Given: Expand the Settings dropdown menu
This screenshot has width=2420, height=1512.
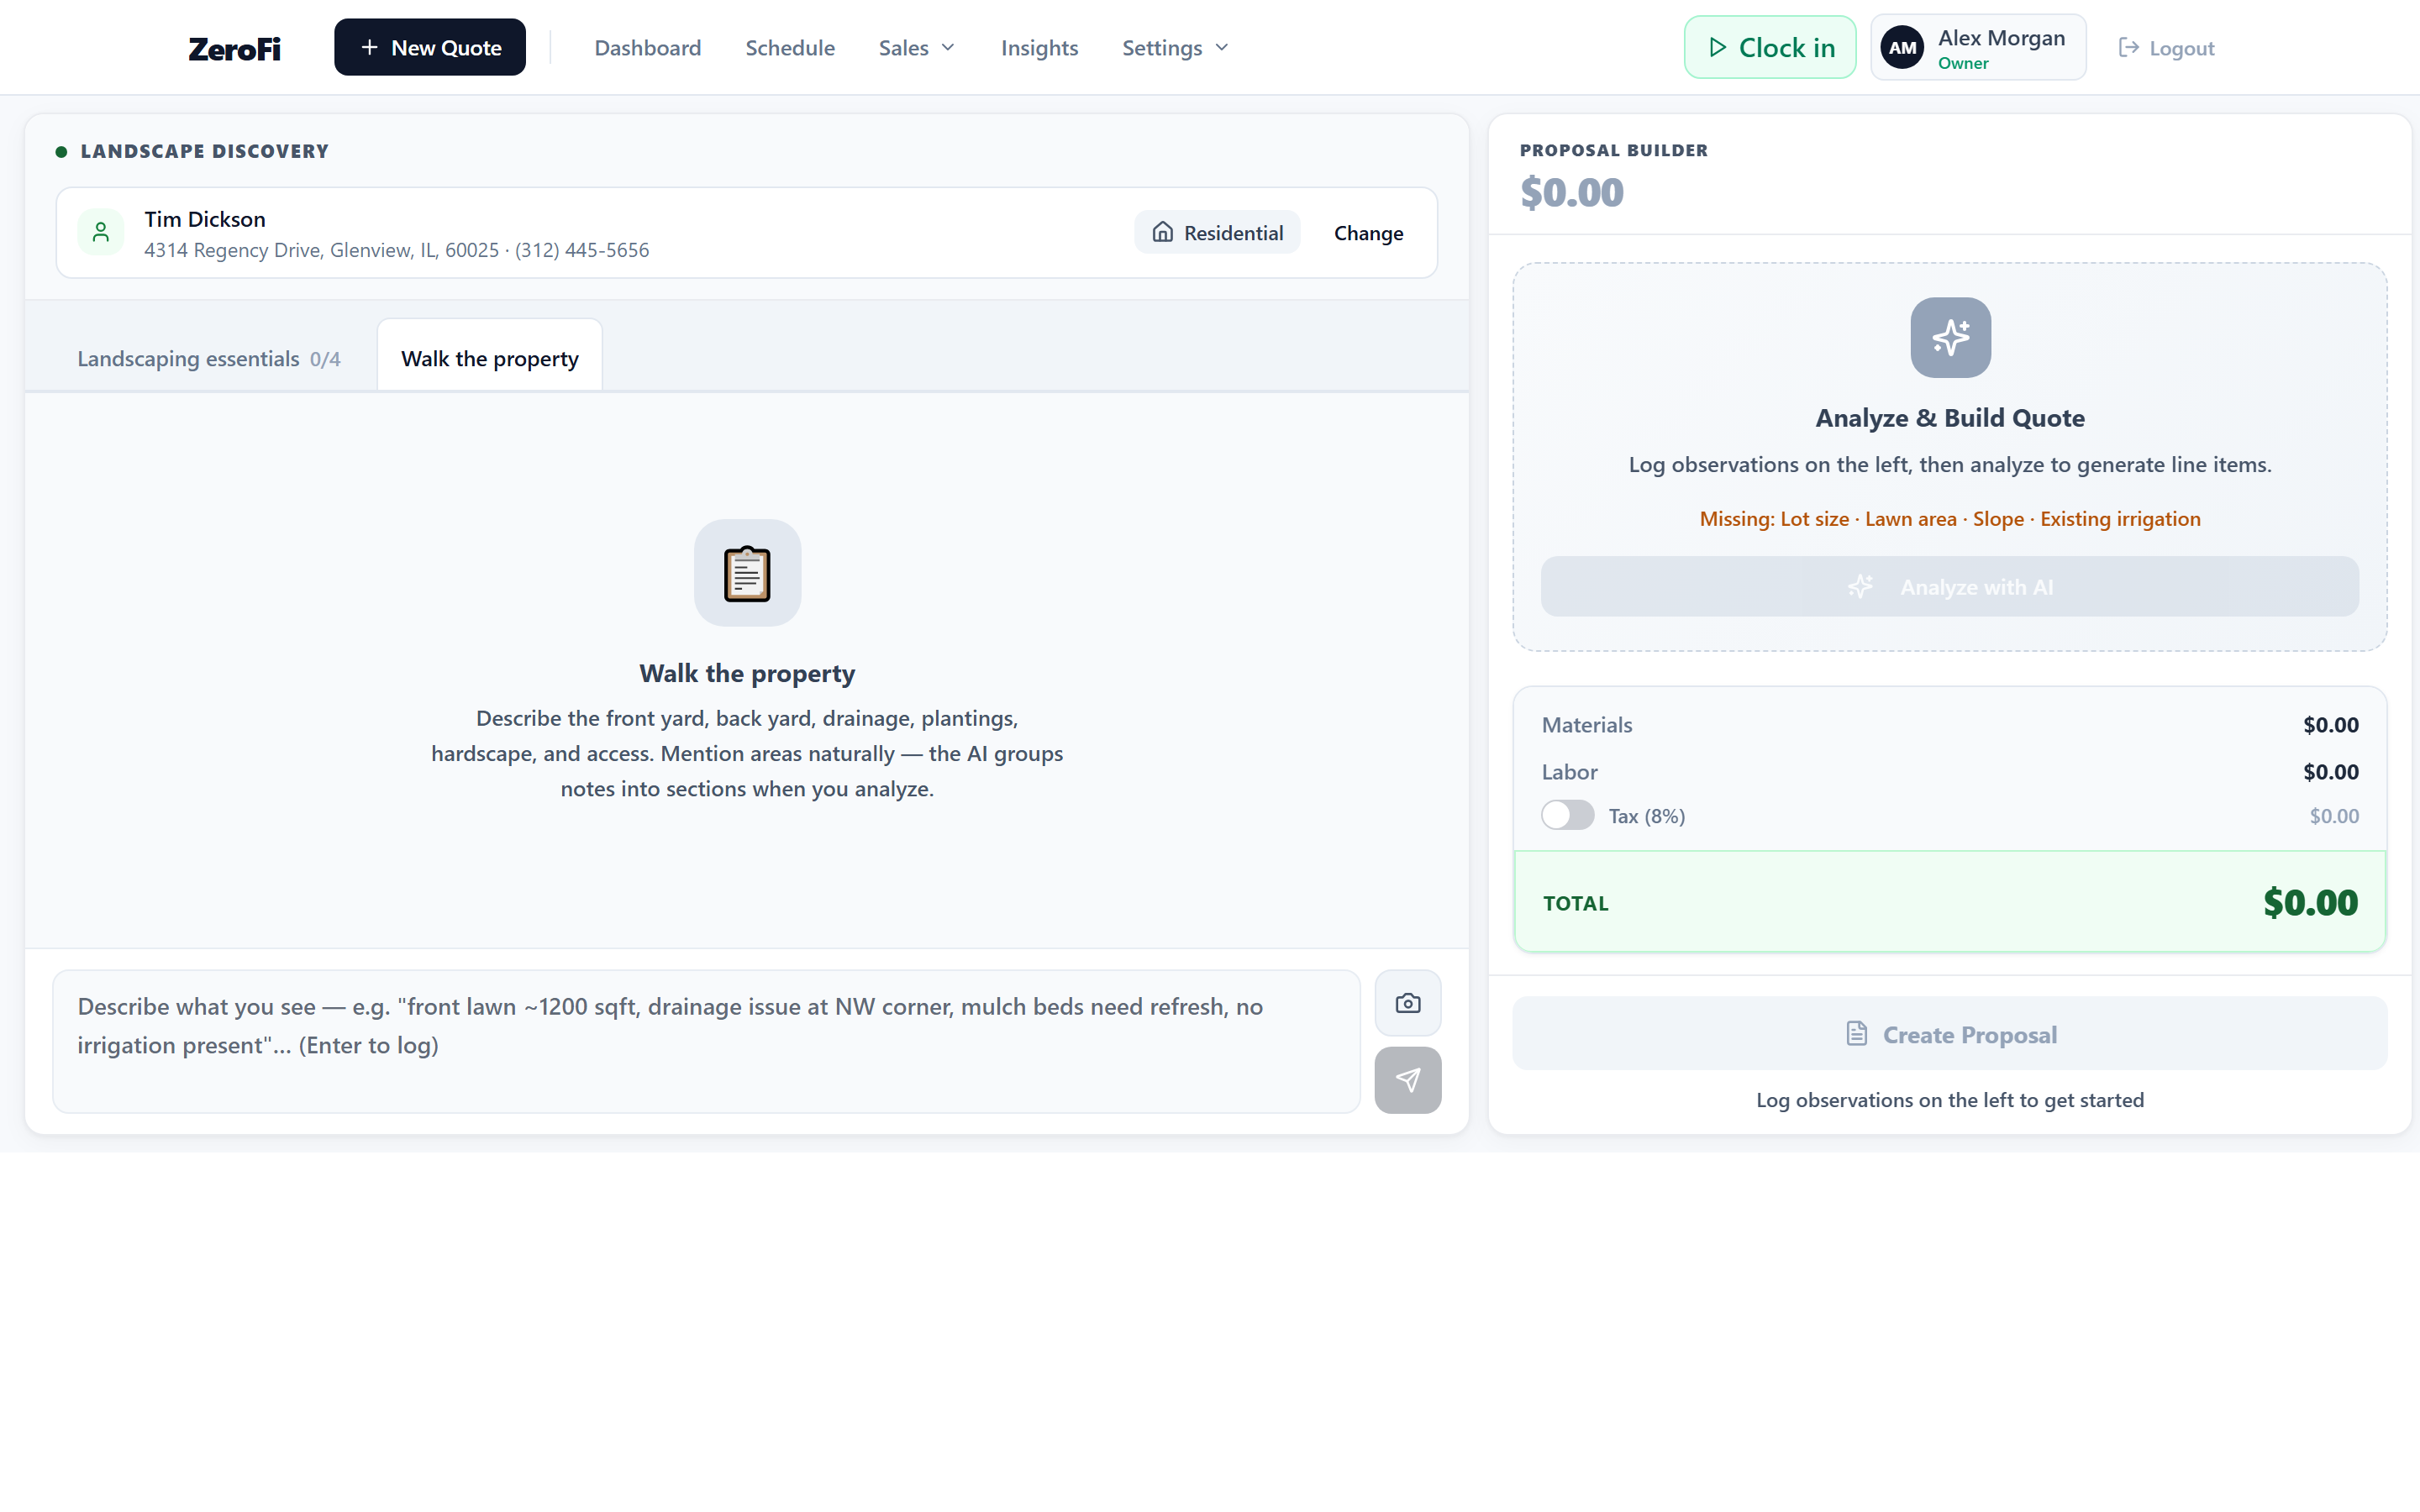Looking at the screenshot, I should pyautogui.click(x=1174, y=47).
